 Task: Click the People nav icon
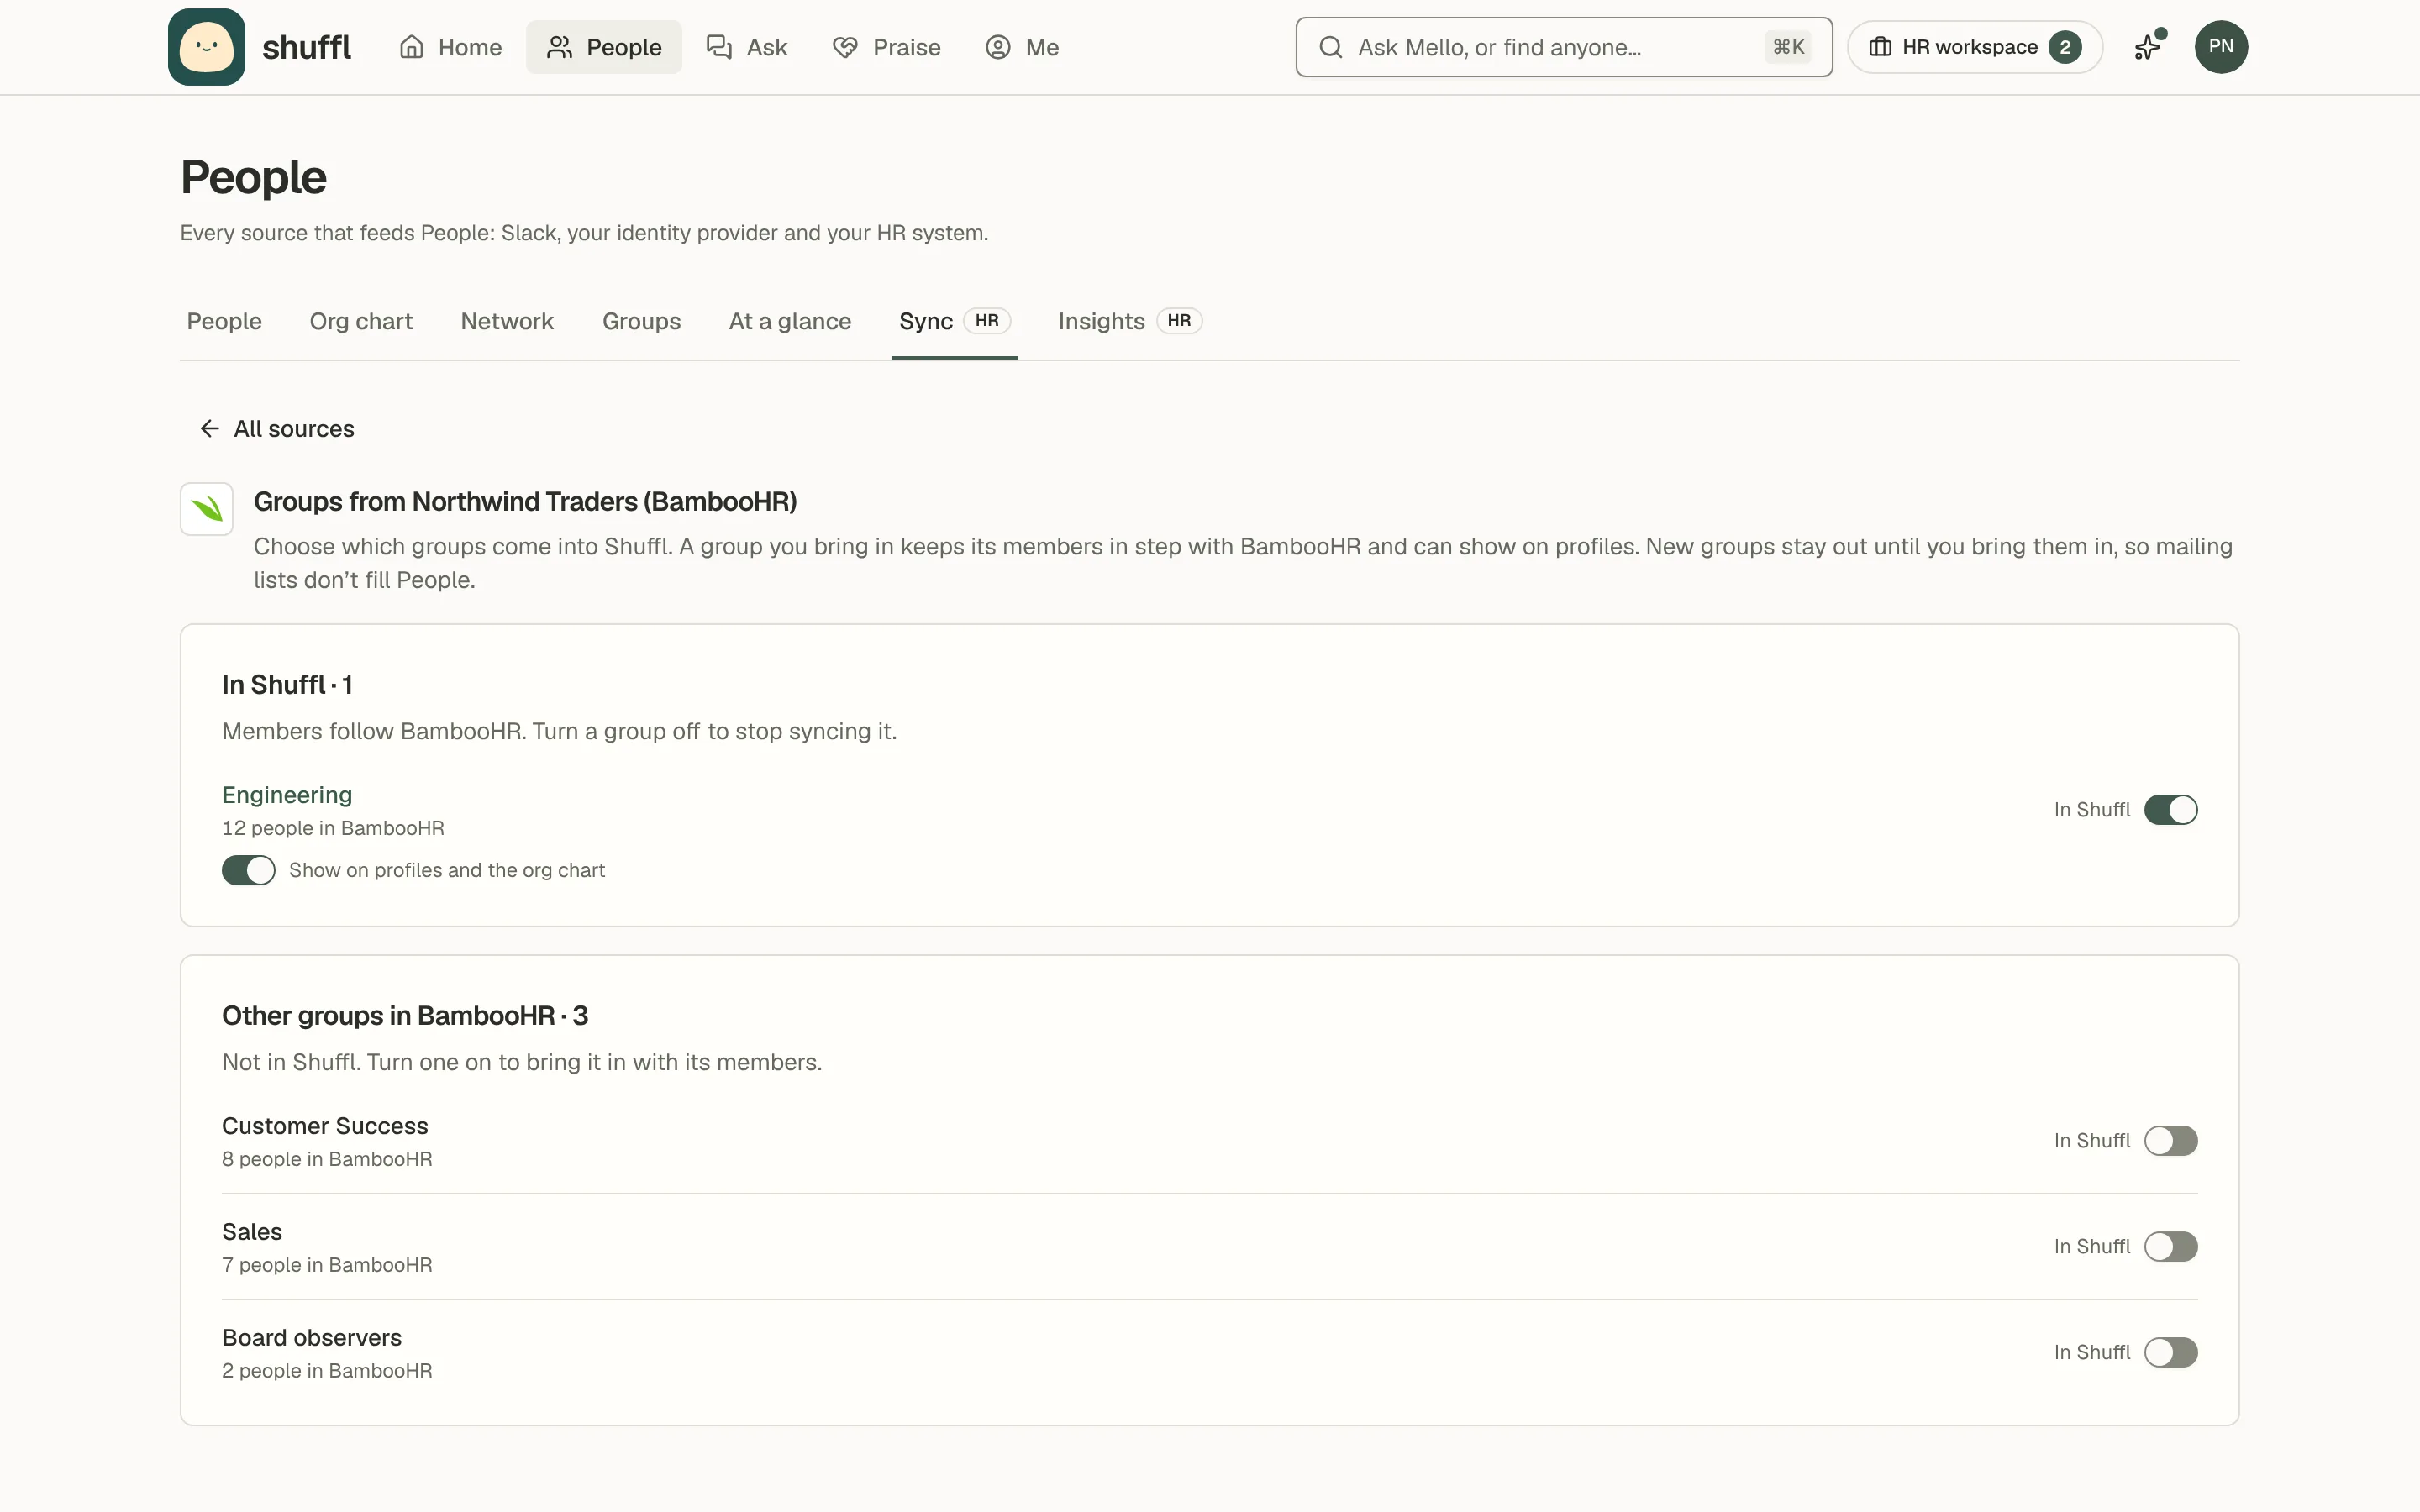(x=559, y=47)
